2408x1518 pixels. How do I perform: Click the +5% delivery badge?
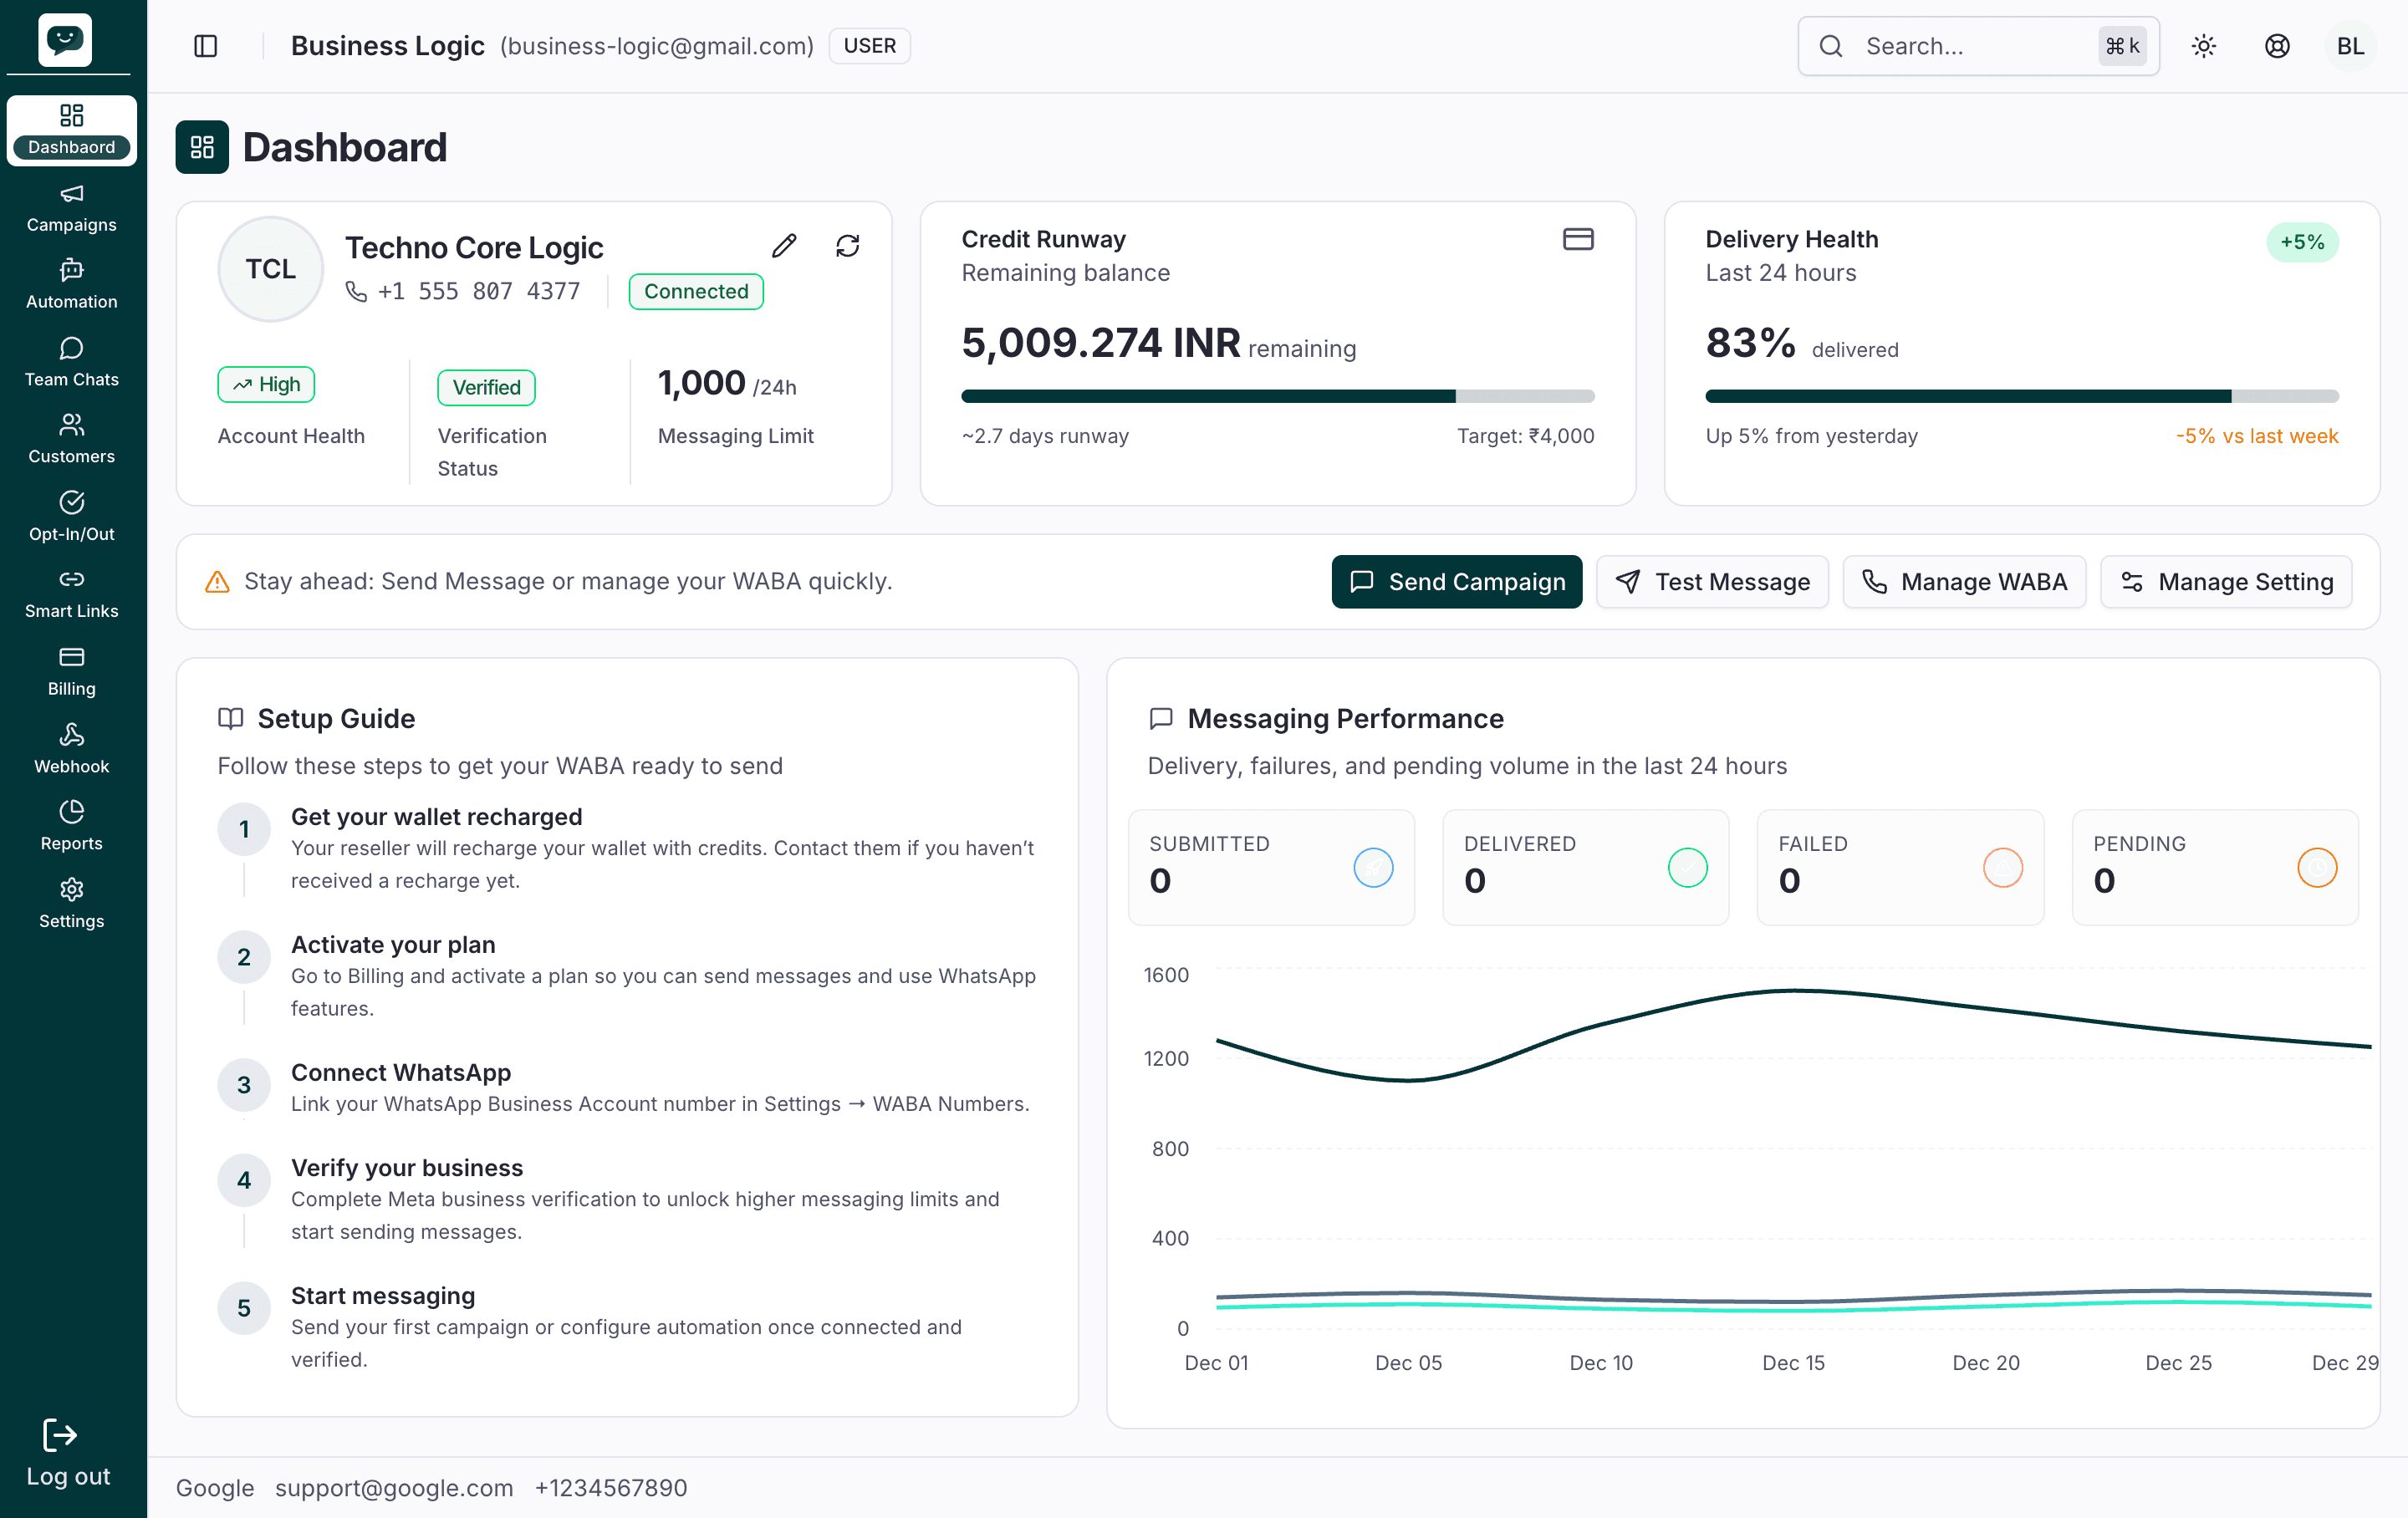[2302, 242]
